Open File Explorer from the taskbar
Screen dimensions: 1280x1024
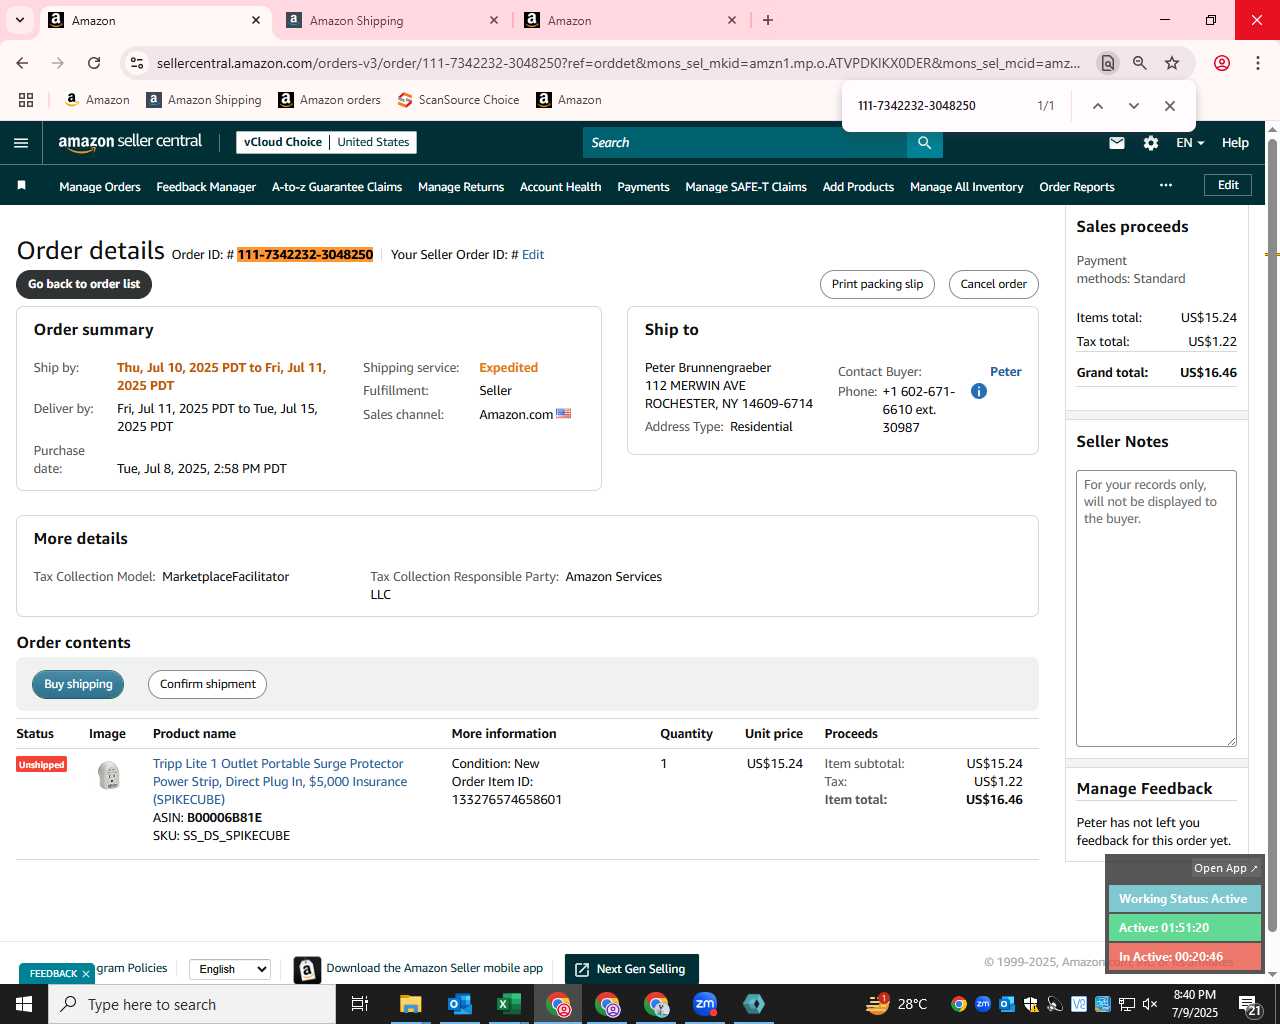pos(410,1004)
